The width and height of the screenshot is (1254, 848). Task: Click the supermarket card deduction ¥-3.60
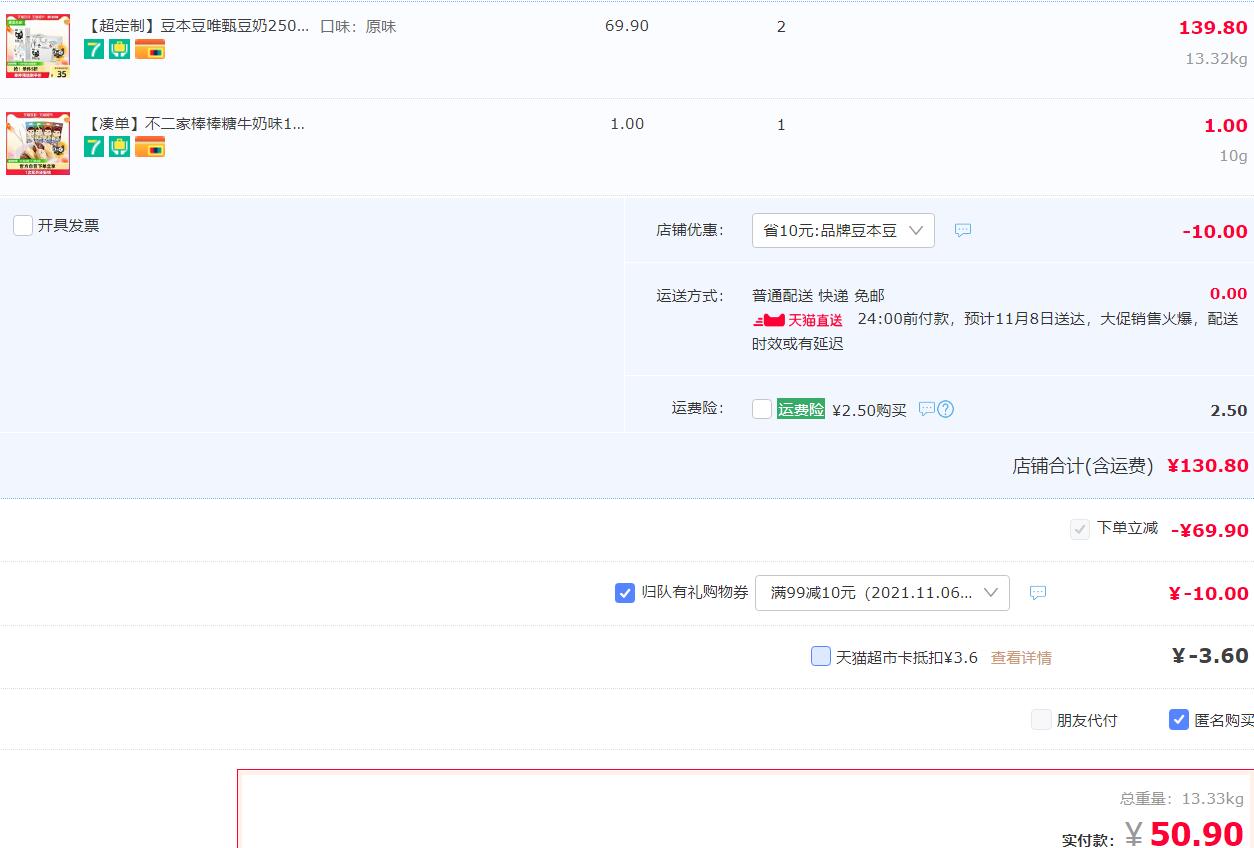point(1210,656)
